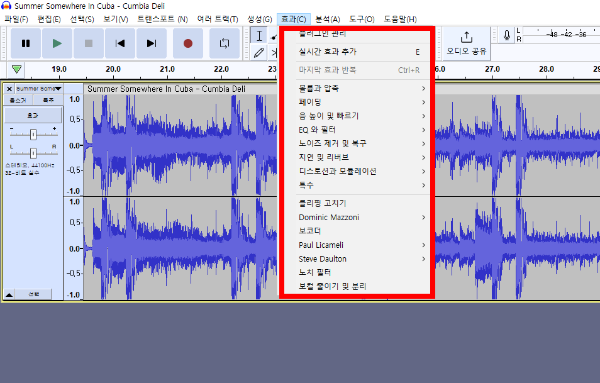Skip to the start of the project

coord(120,43)
